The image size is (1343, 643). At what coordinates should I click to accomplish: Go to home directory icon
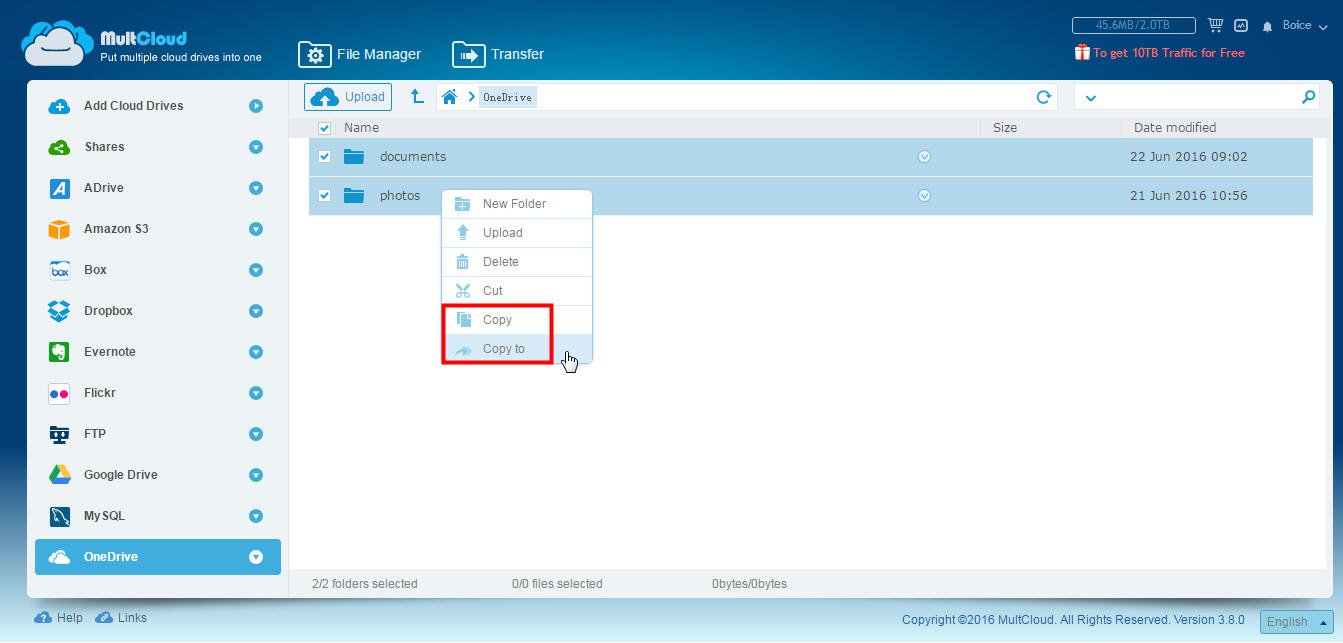tap(450, 97)
